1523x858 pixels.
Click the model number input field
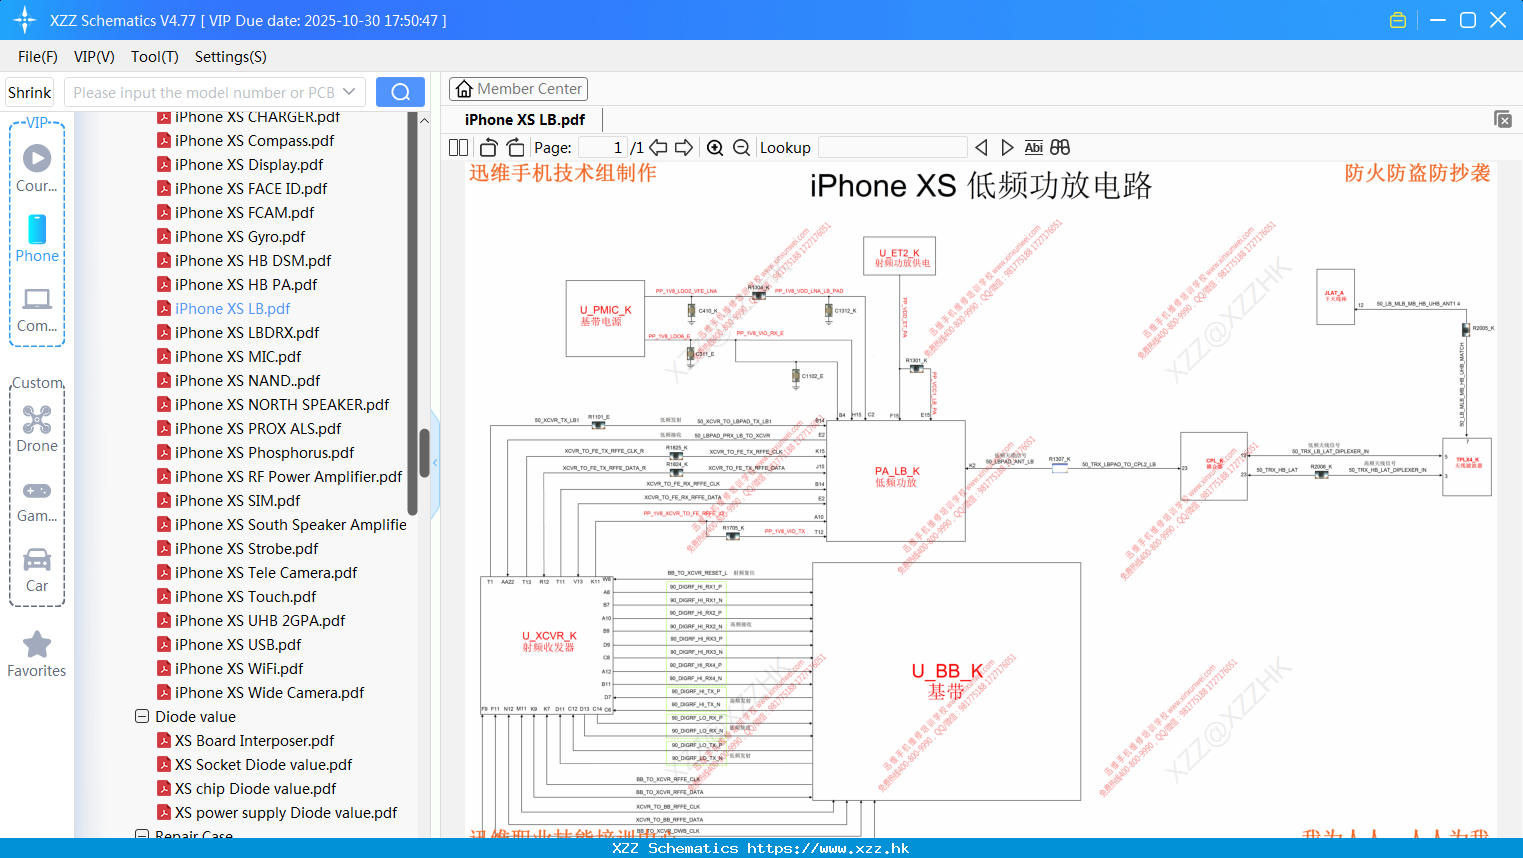pyautogui.click(x=204, y=92)
